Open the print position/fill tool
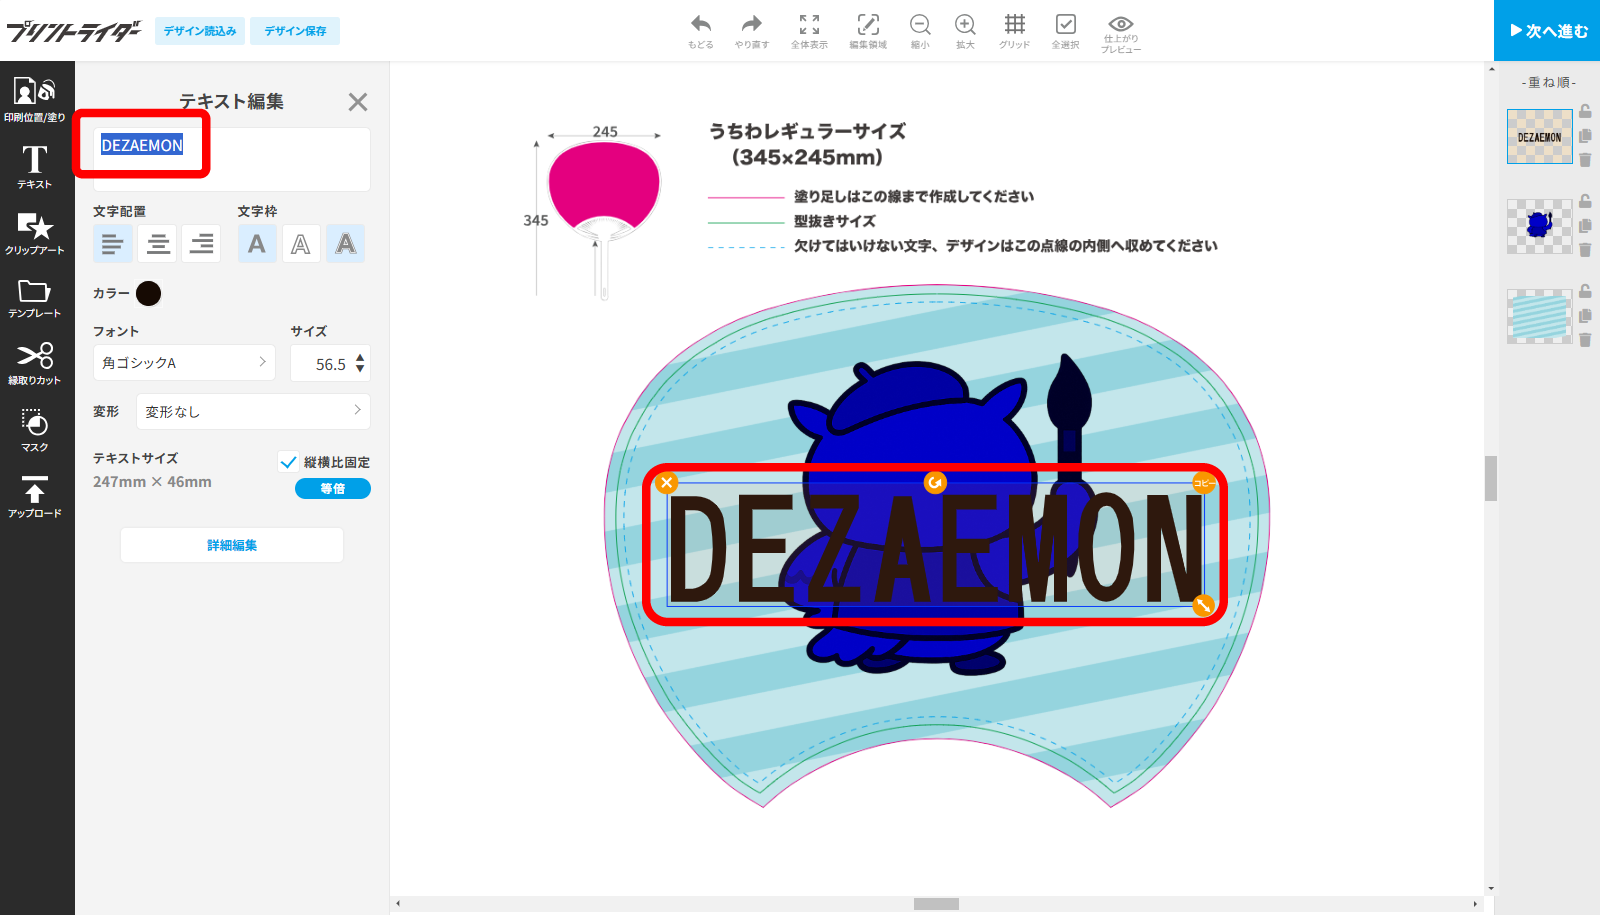Screen dimensions: 1600x915 35,100
